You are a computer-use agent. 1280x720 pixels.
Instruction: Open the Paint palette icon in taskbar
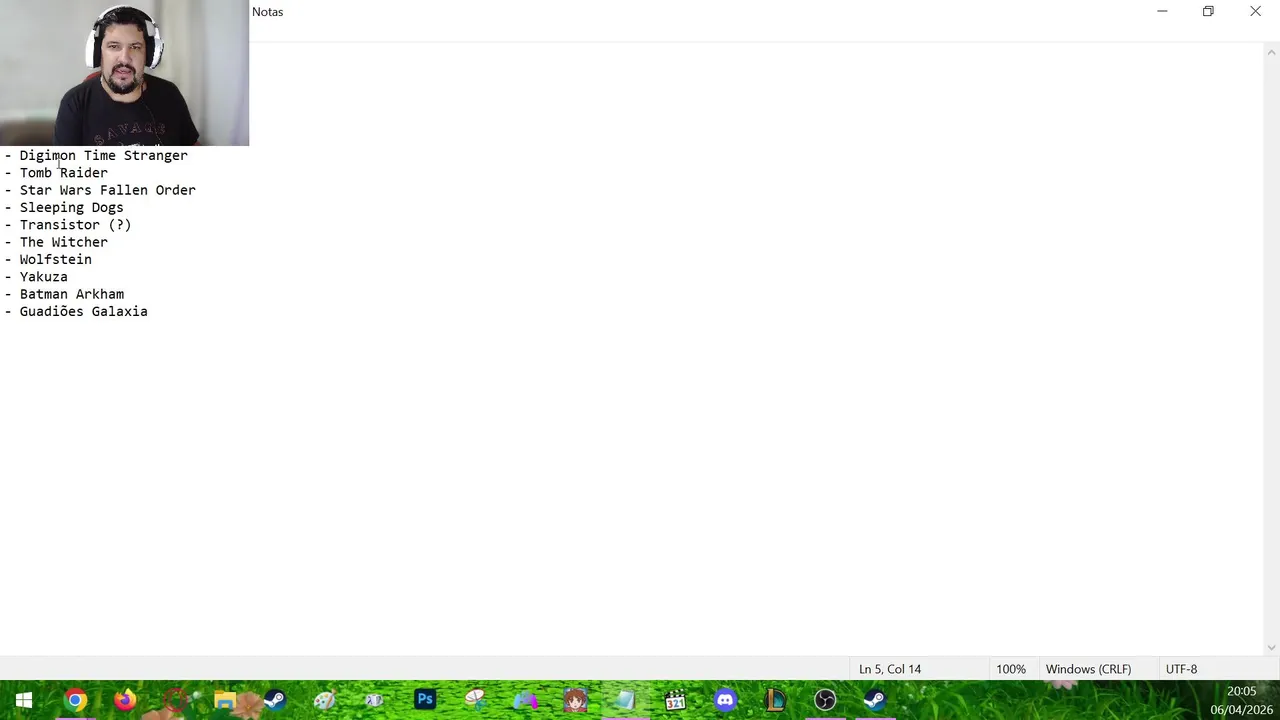tap(325, 700)
